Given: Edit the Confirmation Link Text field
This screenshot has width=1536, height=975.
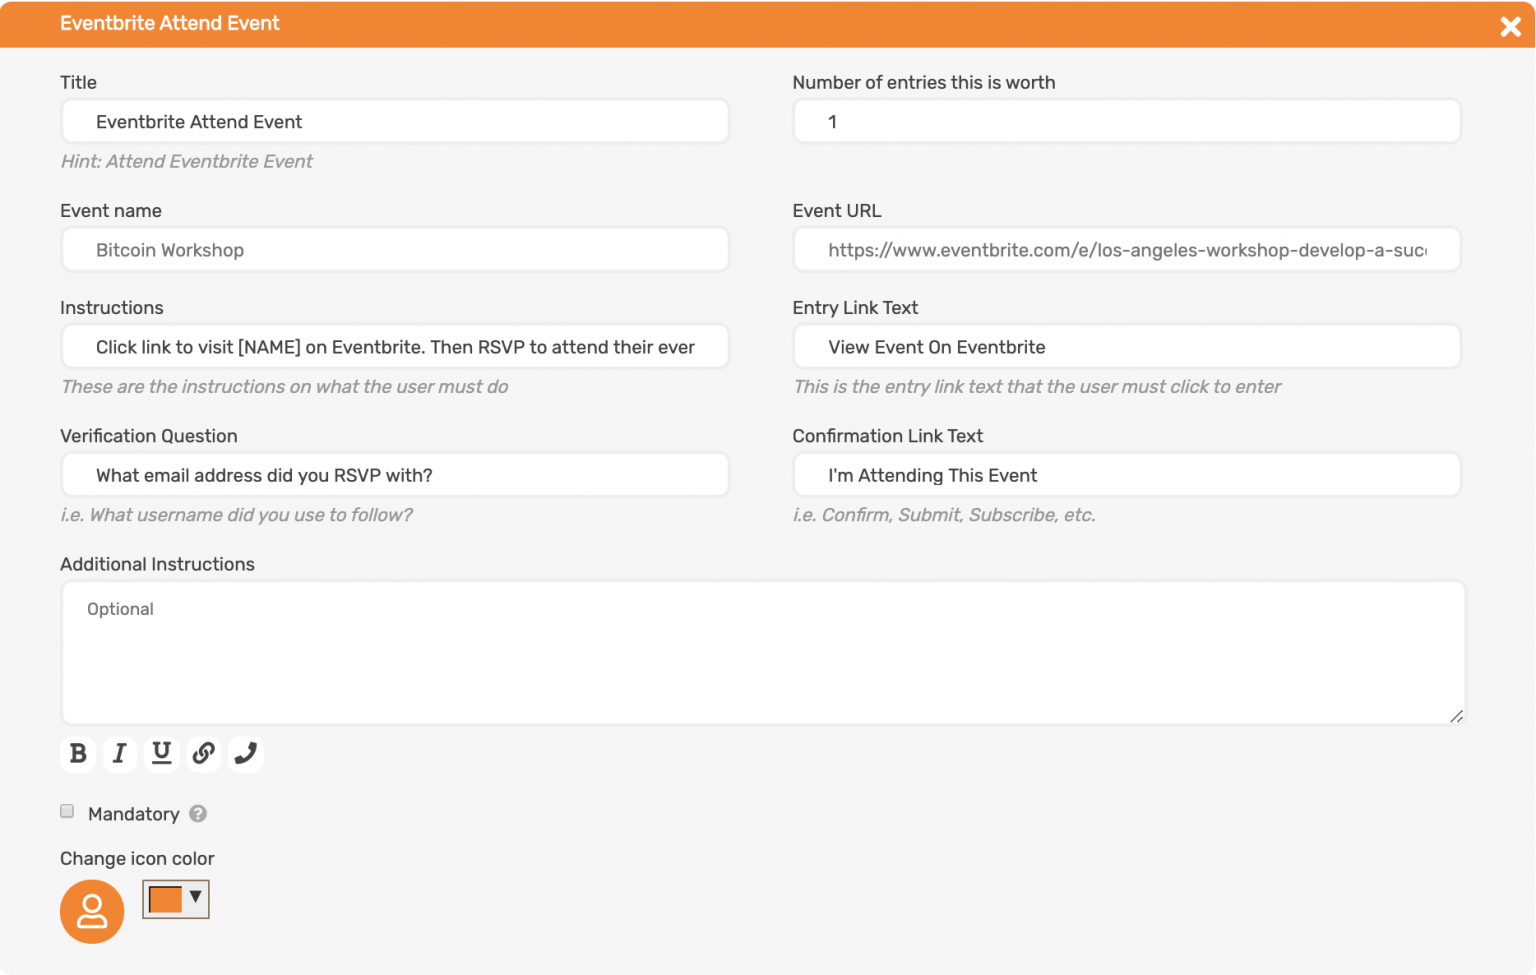Looking at the screenshot, I should [1127, 474].
